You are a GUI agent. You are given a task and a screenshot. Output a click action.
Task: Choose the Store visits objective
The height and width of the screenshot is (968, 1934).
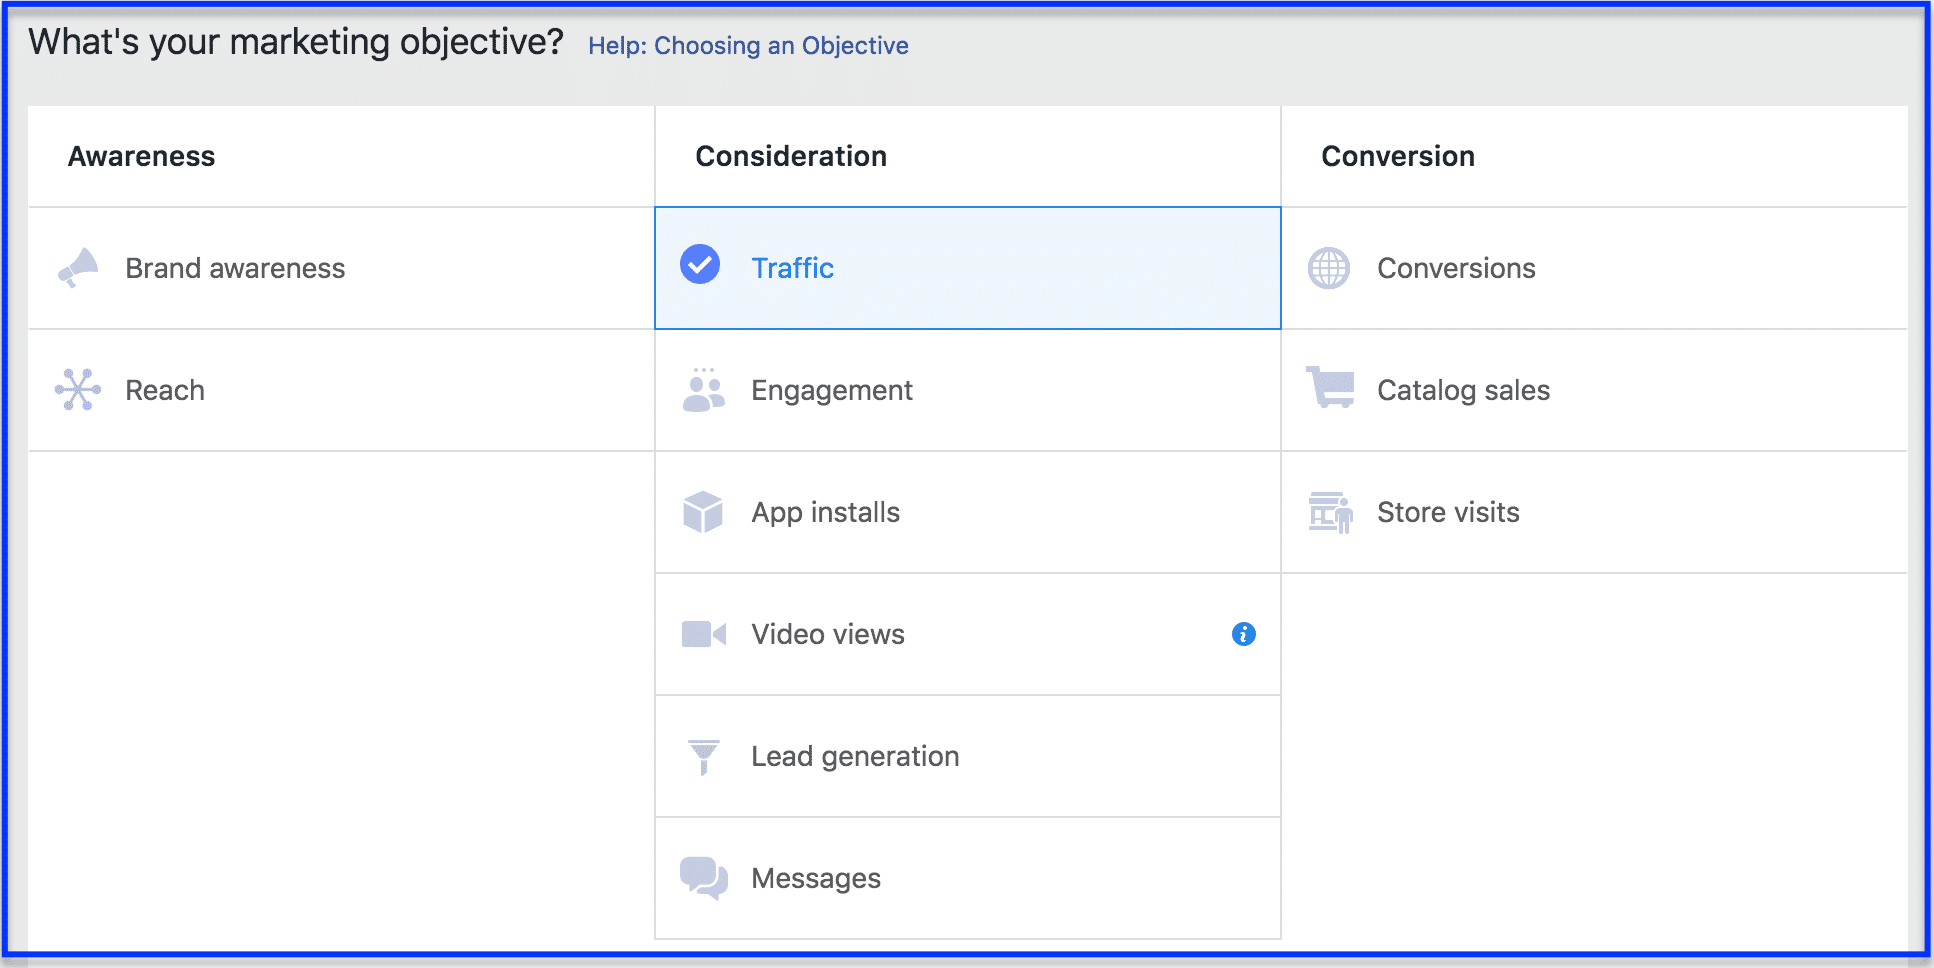(1595, 512)
